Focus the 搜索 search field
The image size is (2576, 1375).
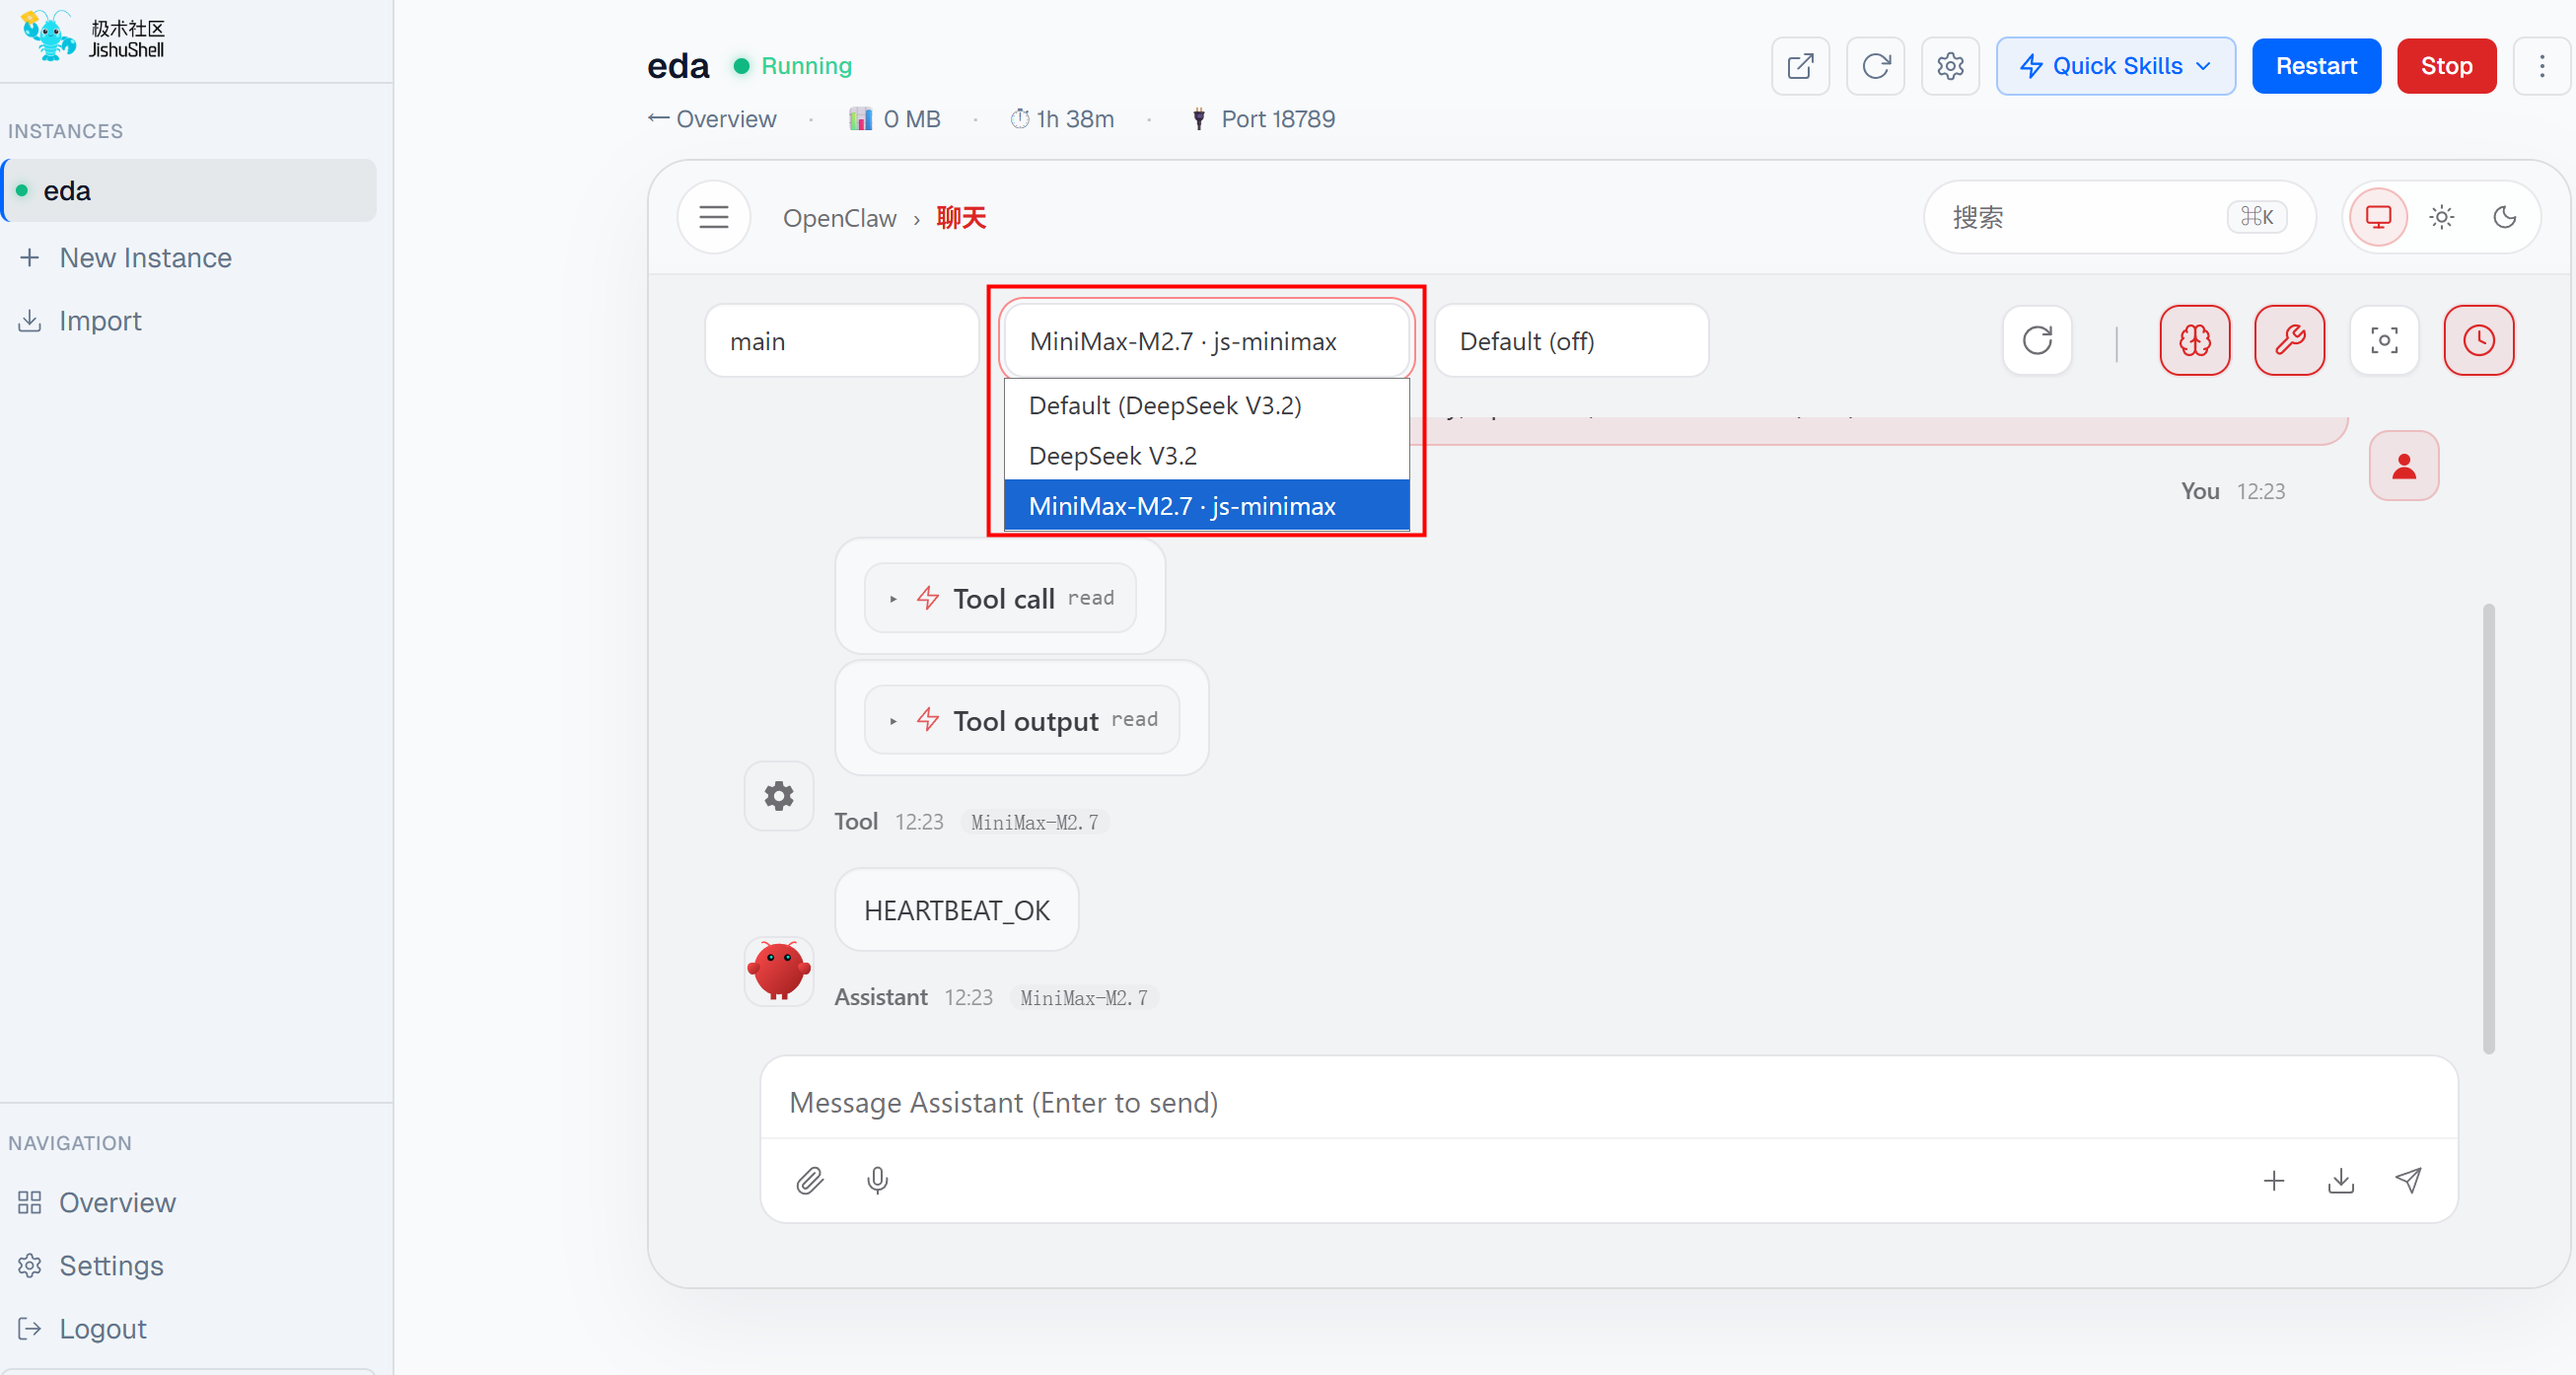[2119, 217]
